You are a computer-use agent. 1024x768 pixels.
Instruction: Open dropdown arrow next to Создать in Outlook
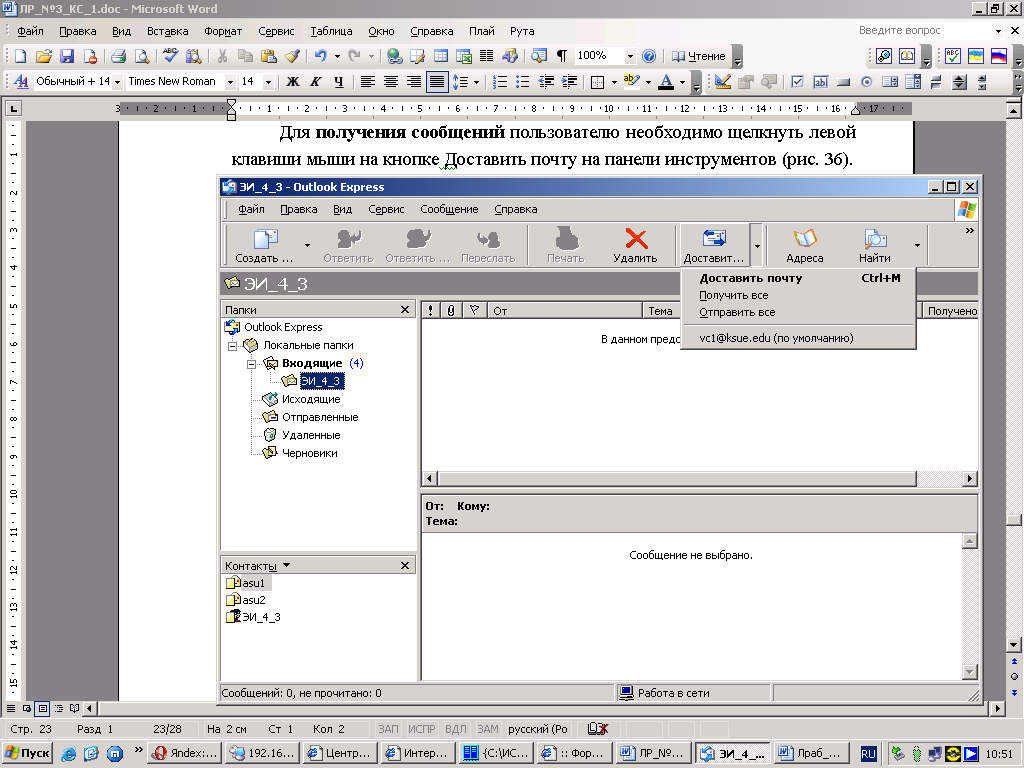pos(307,246)
